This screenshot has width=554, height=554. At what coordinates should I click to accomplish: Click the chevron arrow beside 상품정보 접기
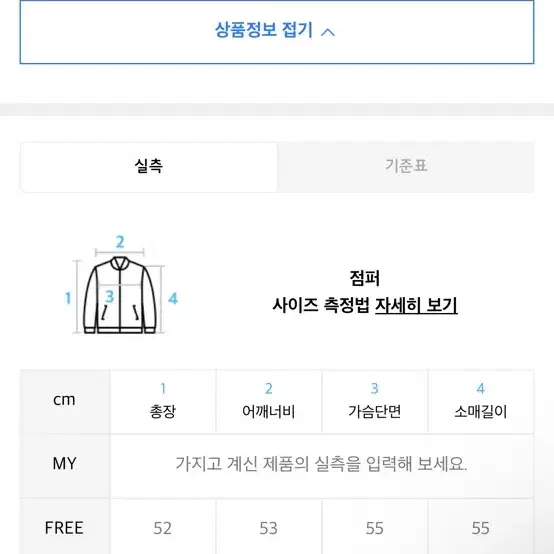pyautogui.click(x=328, y=32)
